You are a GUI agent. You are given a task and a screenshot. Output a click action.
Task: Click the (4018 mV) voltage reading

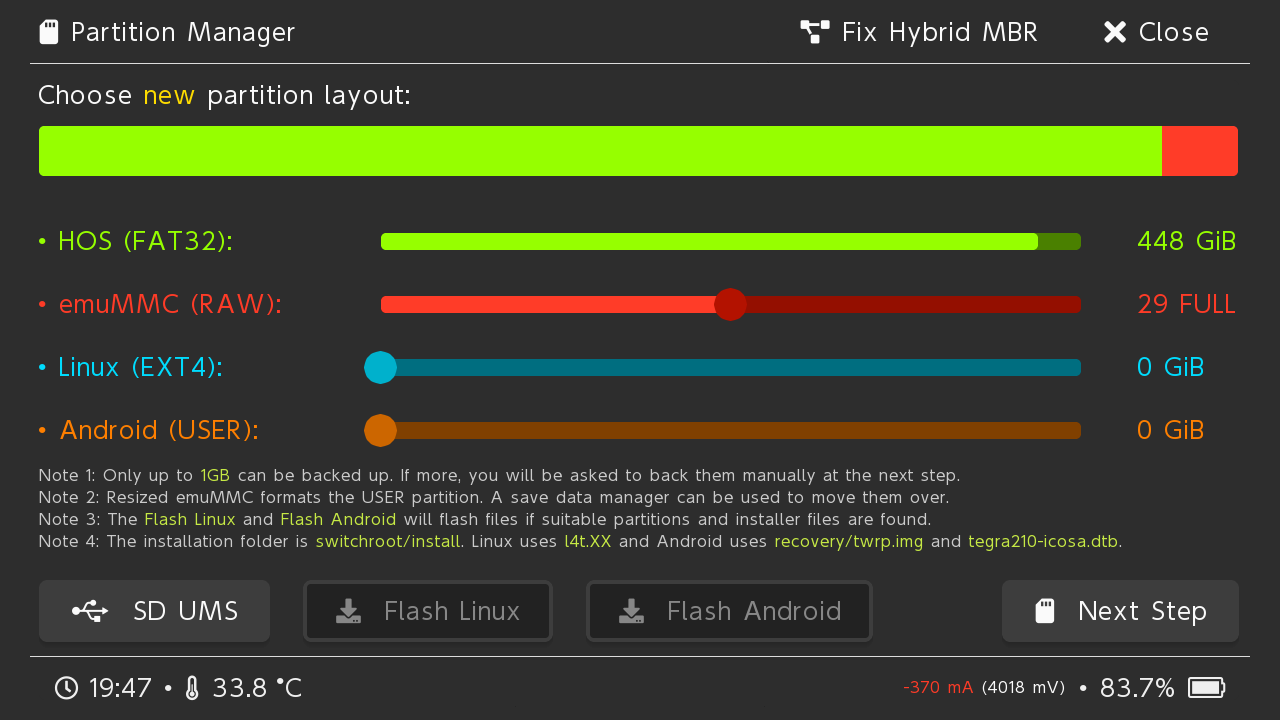point(1023,688)
